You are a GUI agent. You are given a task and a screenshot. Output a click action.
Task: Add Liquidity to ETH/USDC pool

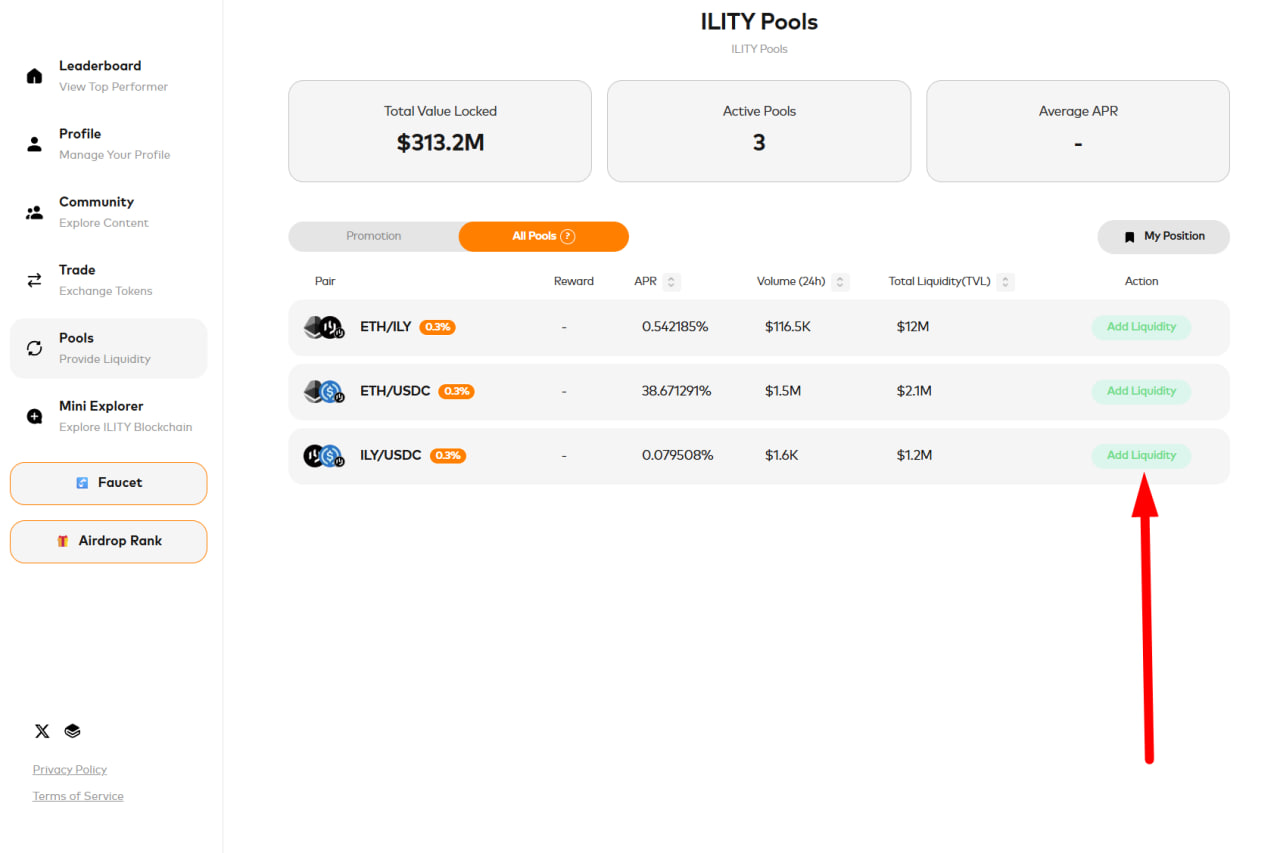tap(1141, 391)
